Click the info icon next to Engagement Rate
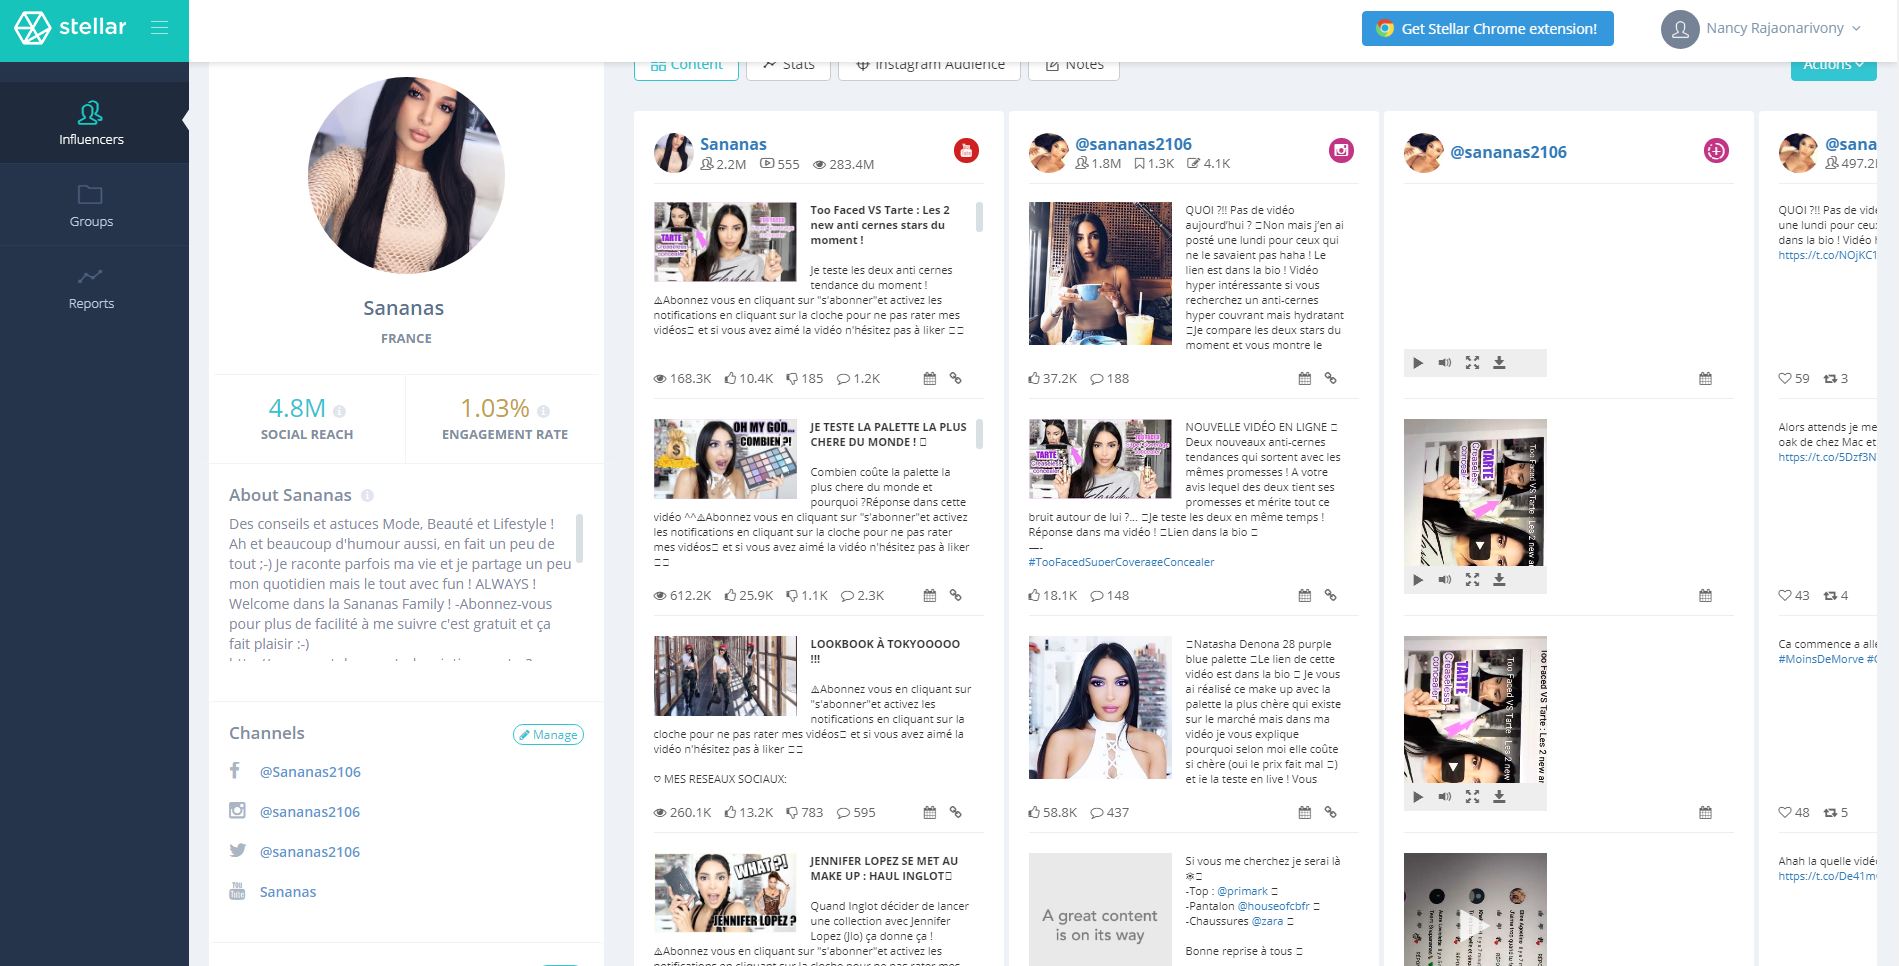 (543, 411)
